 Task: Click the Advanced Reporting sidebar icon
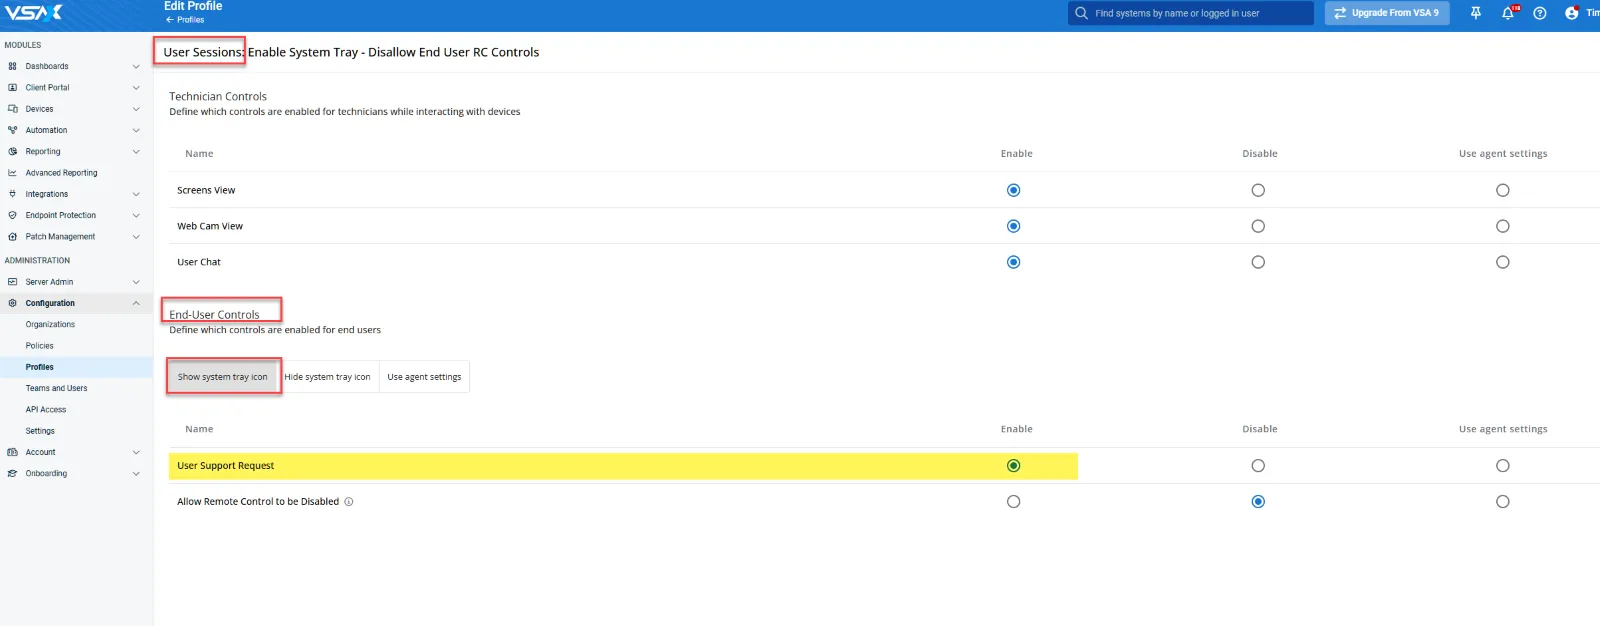(12, 173)
